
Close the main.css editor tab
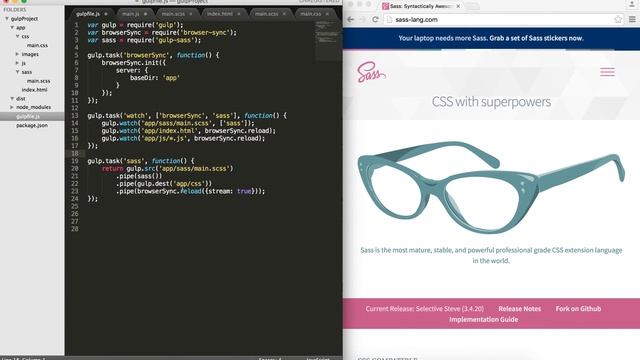(327, 14)
